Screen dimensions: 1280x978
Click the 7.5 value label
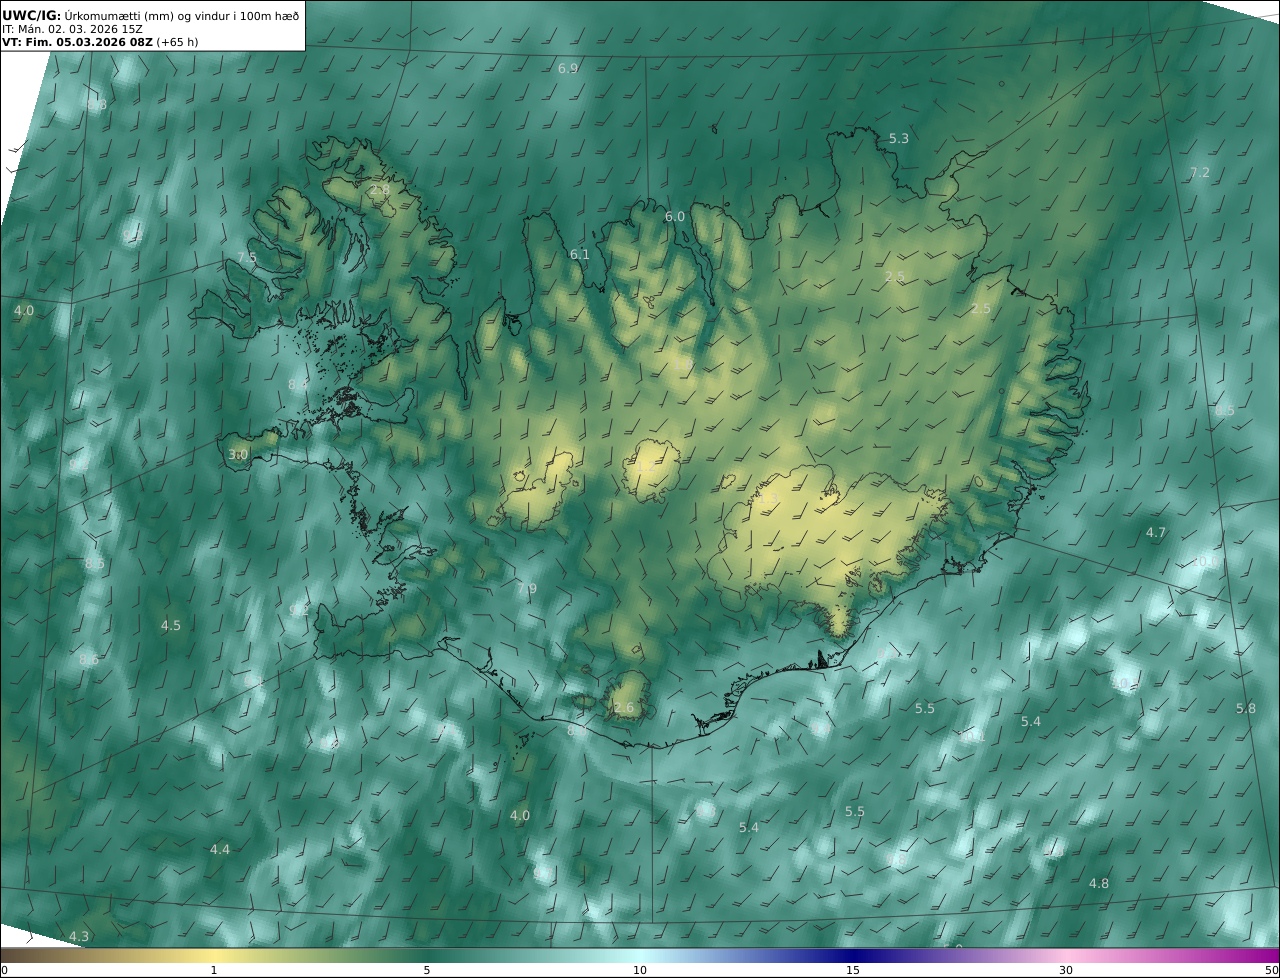tap(247, 257)
